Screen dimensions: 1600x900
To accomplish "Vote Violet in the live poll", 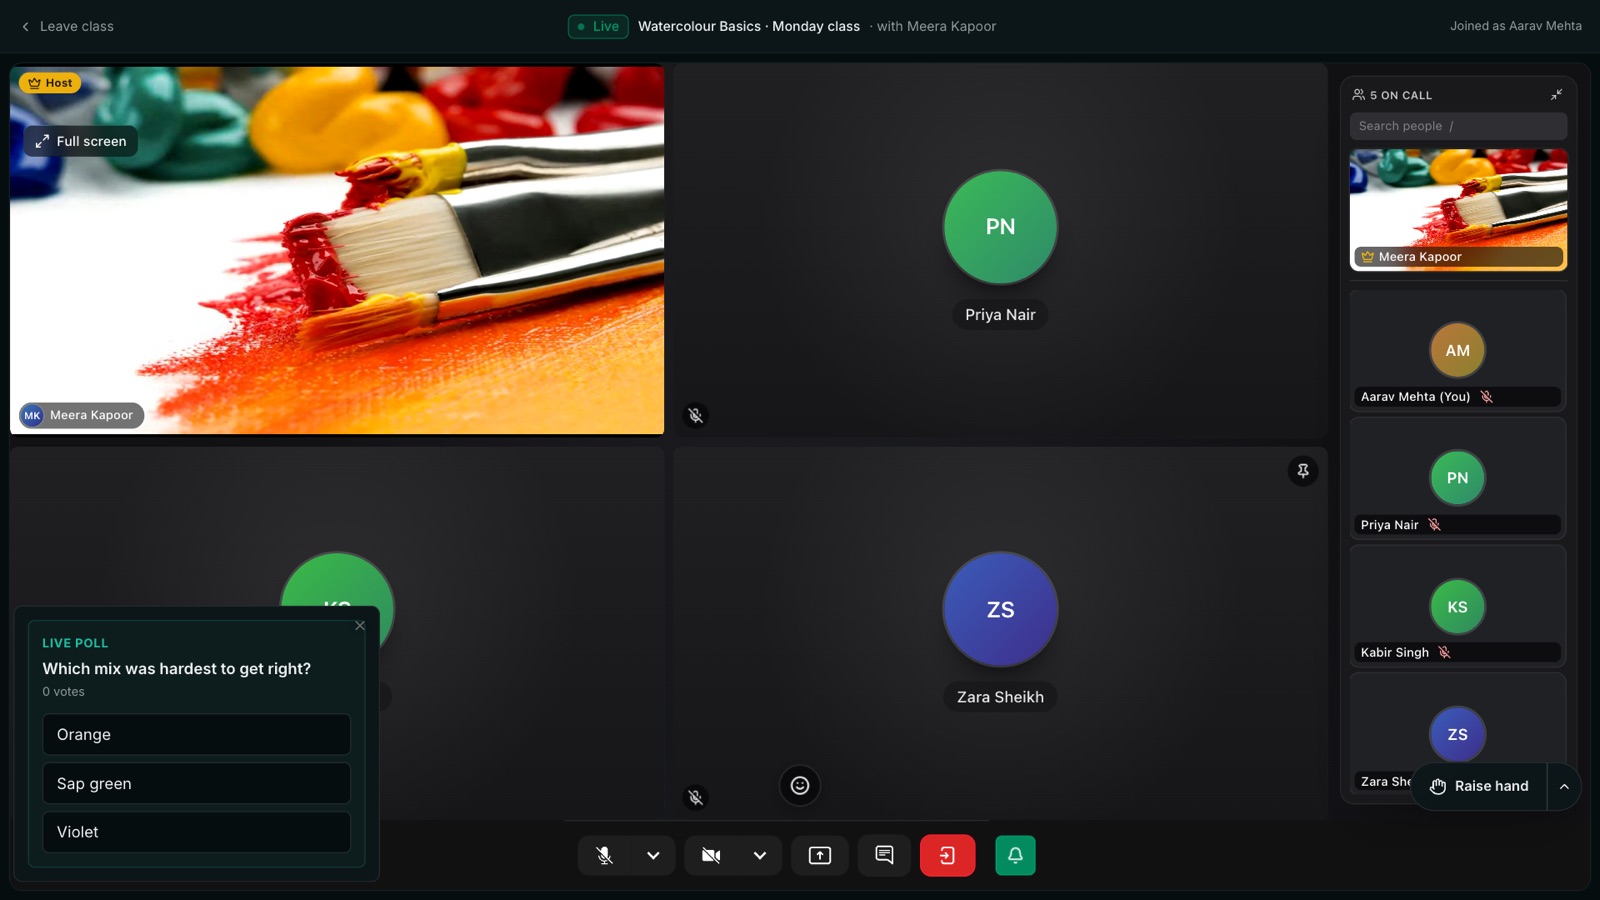I will click(197, 832).
